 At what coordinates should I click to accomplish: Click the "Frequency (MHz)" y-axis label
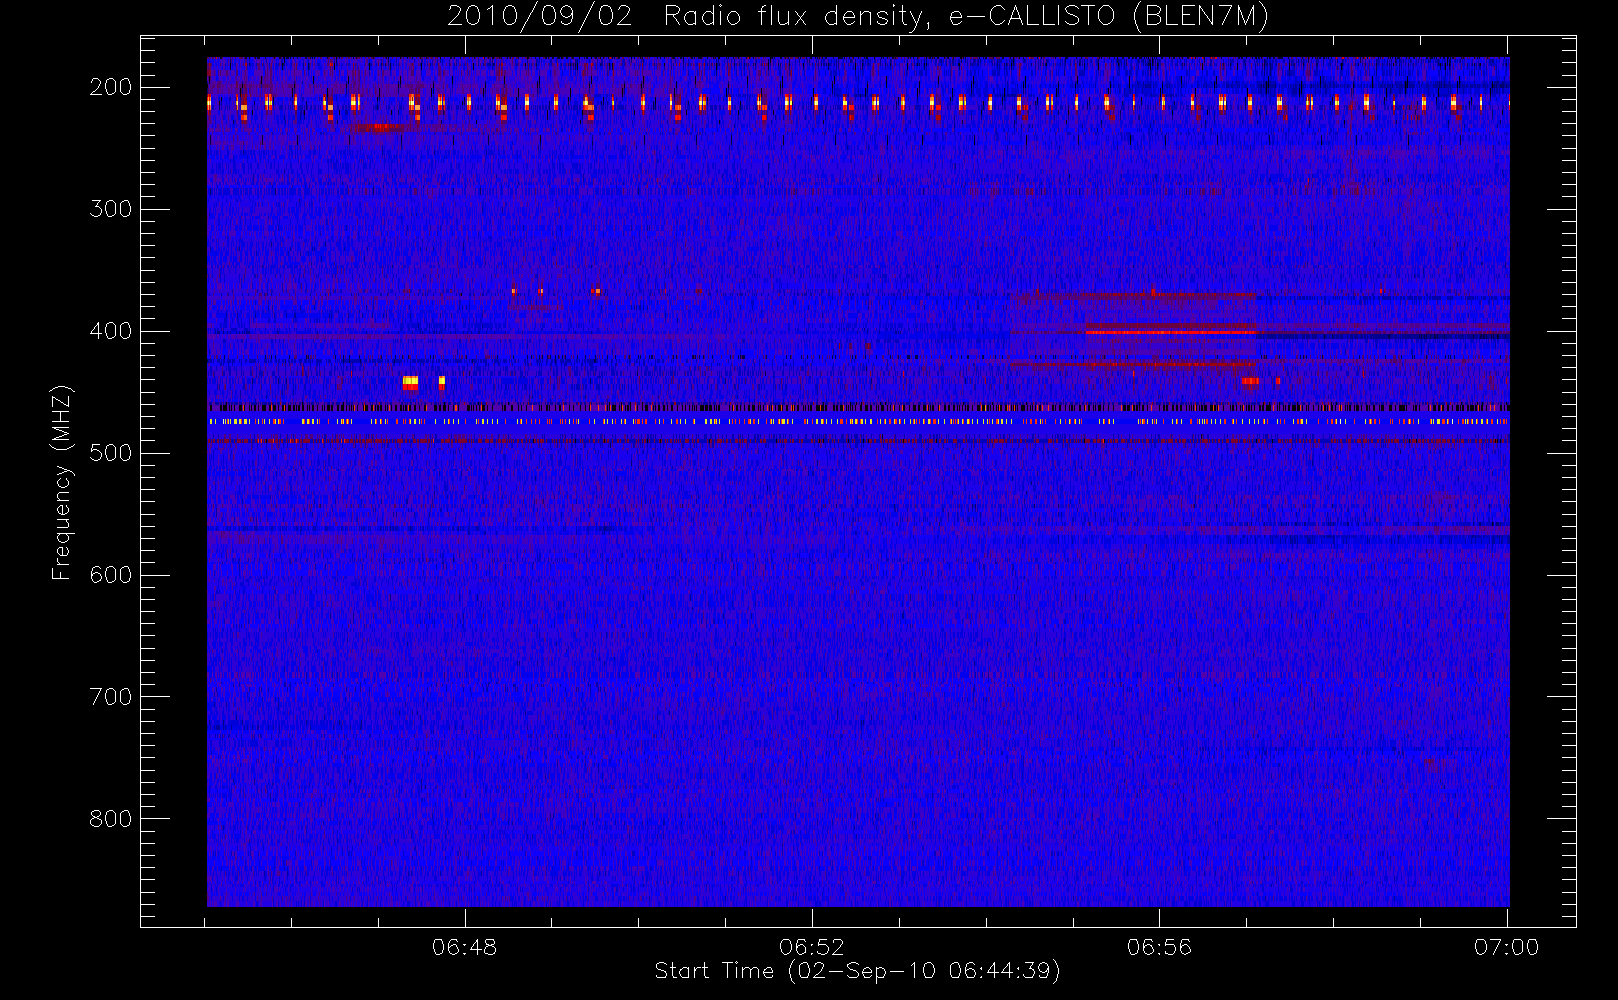pyautogui.click(x=62, y=482)
